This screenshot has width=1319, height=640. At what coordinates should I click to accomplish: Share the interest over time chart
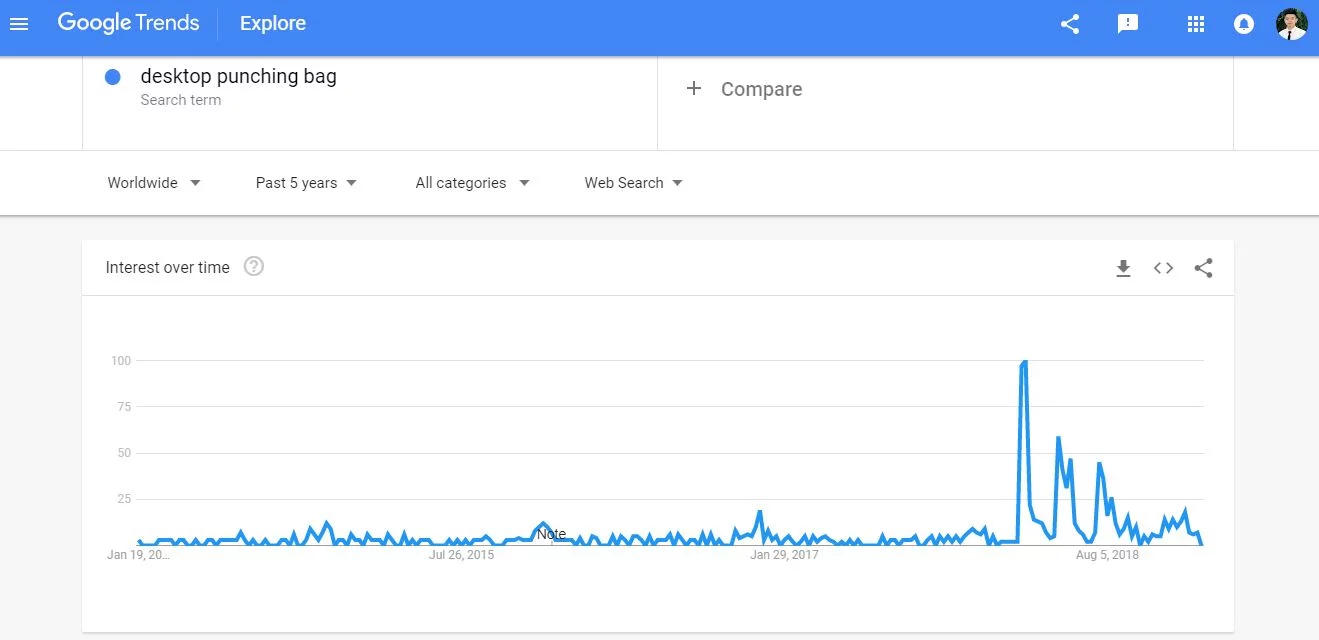pos(1203,268)
